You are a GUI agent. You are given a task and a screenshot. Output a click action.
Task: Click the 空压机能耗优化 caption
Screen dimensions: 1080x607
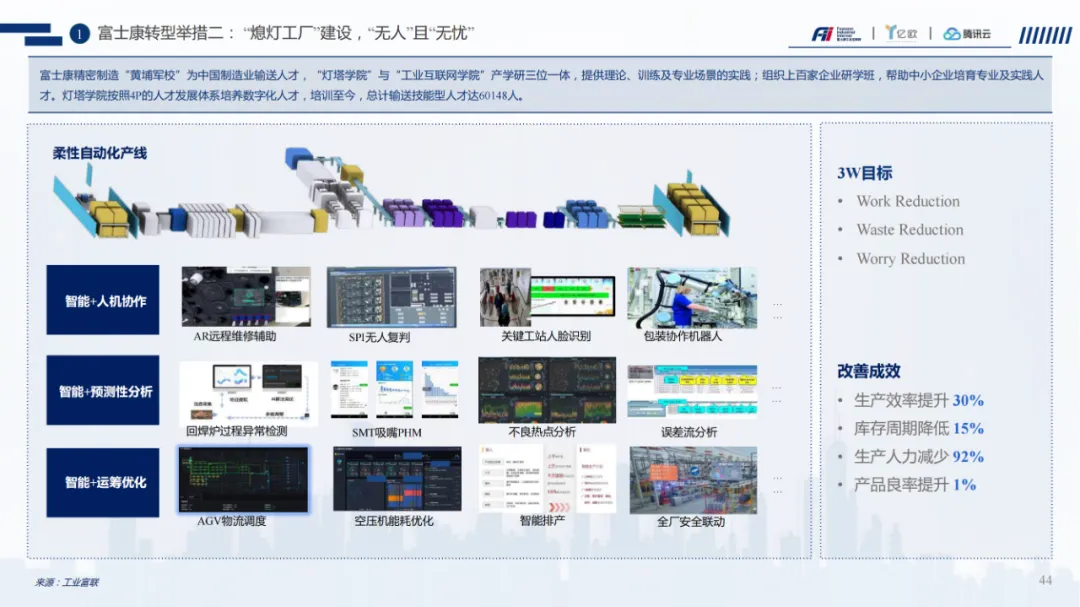coord(394,521)
